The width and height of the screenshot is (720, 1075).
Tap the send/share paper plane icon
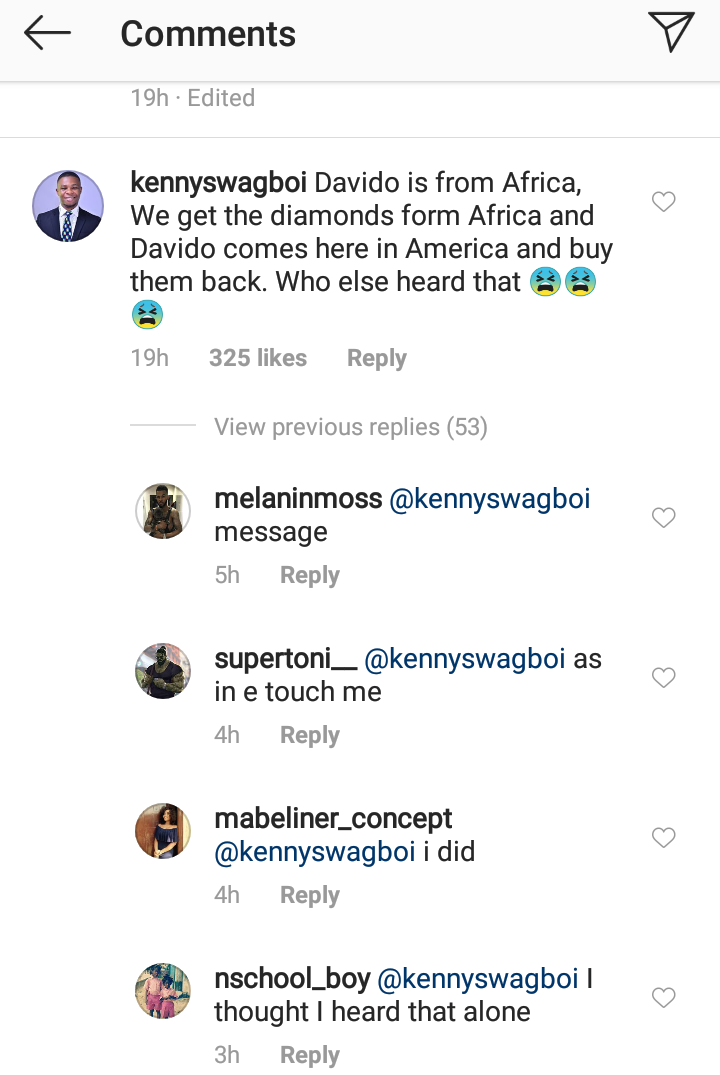point(670,33)
